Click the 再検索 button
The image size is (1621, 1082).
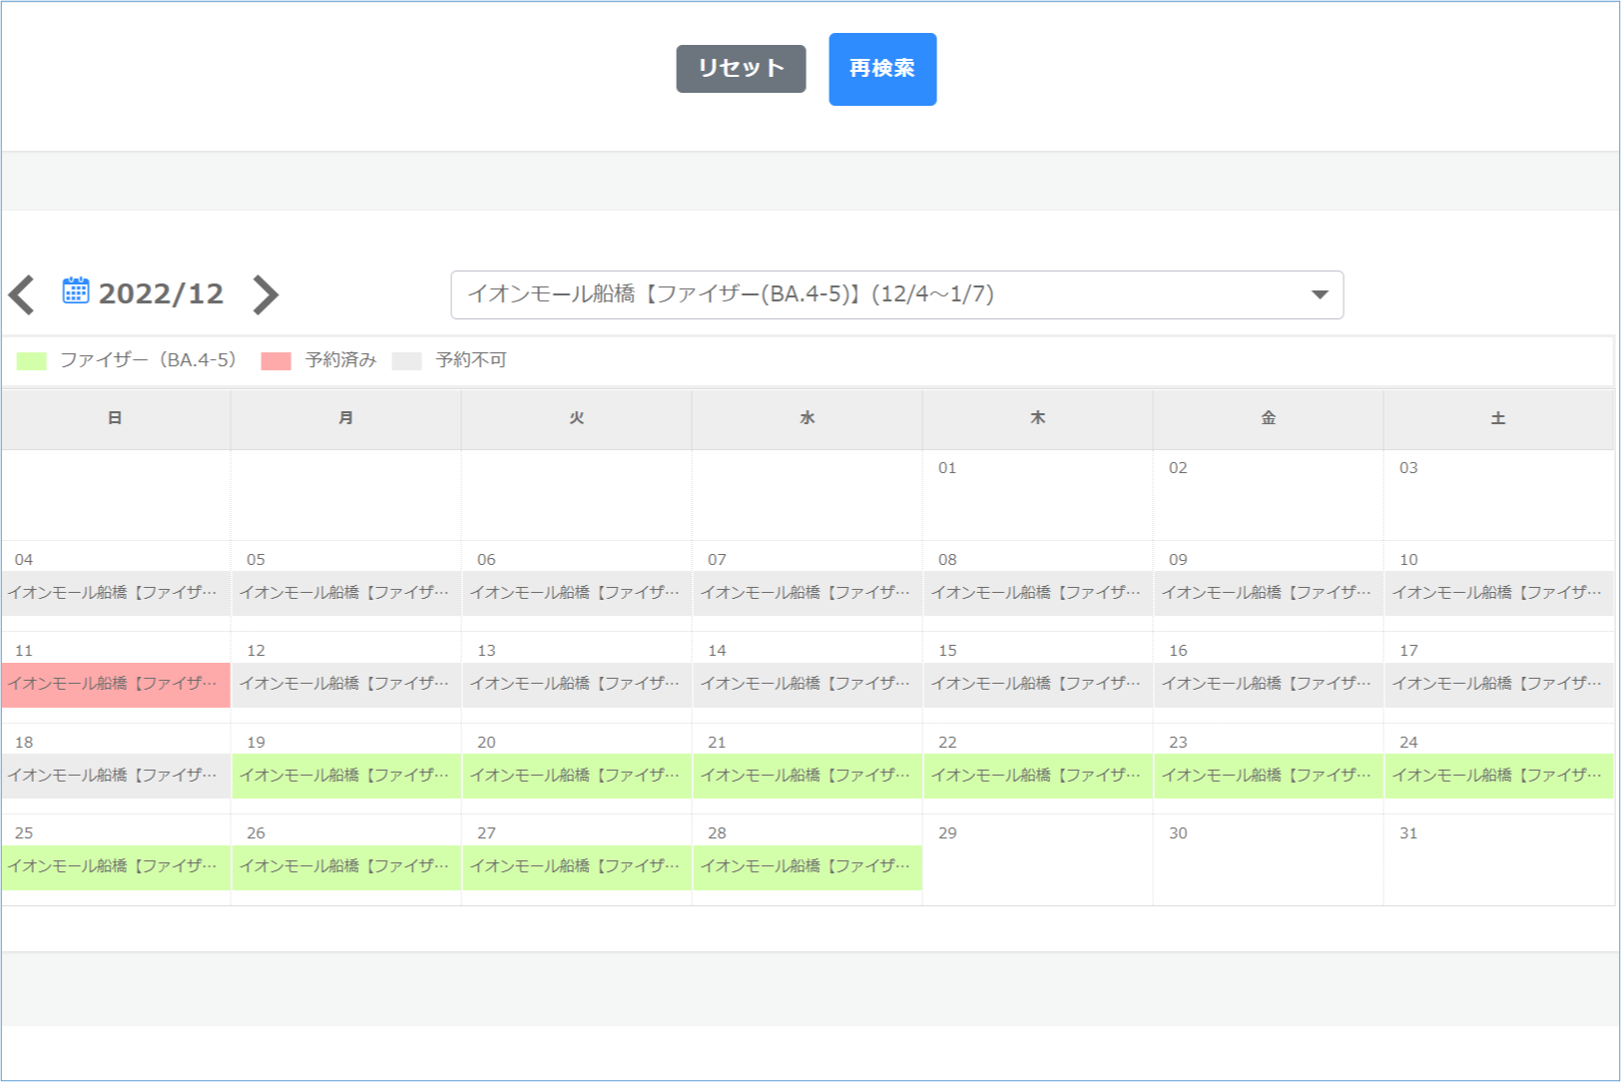tap(882, 69)
